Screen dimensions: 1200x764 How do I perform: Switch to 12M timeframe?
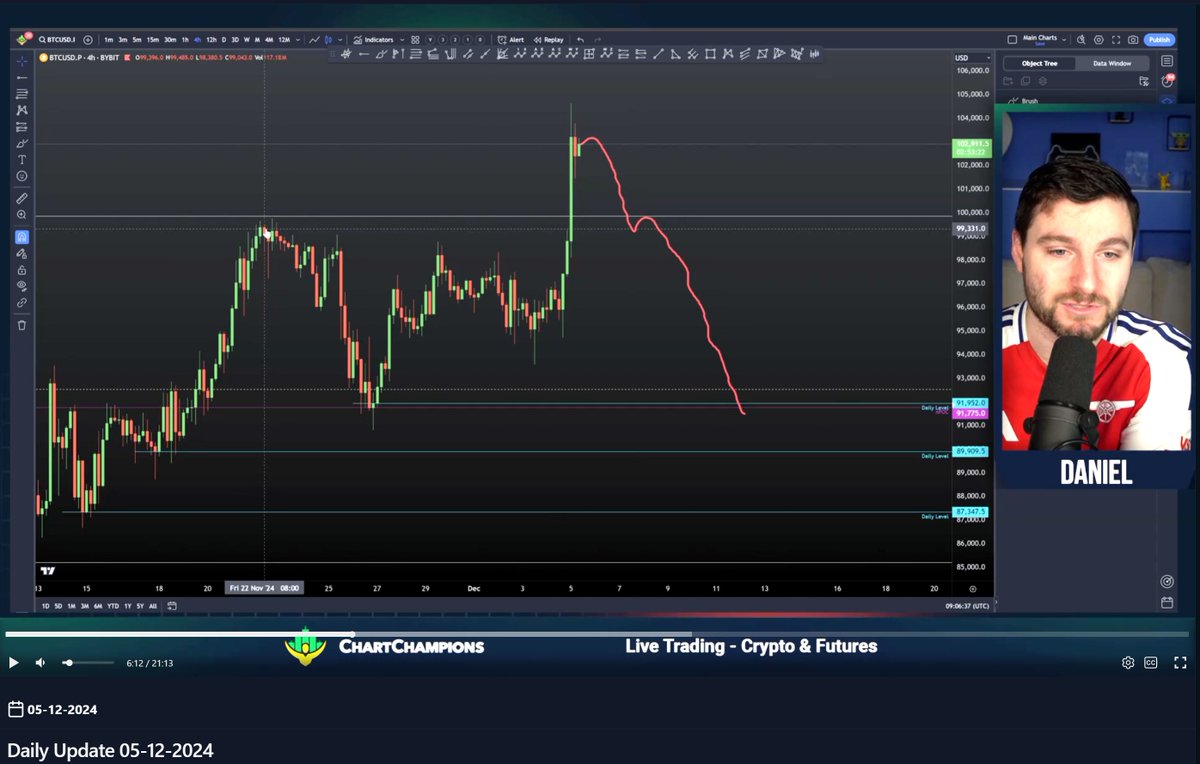284,40
